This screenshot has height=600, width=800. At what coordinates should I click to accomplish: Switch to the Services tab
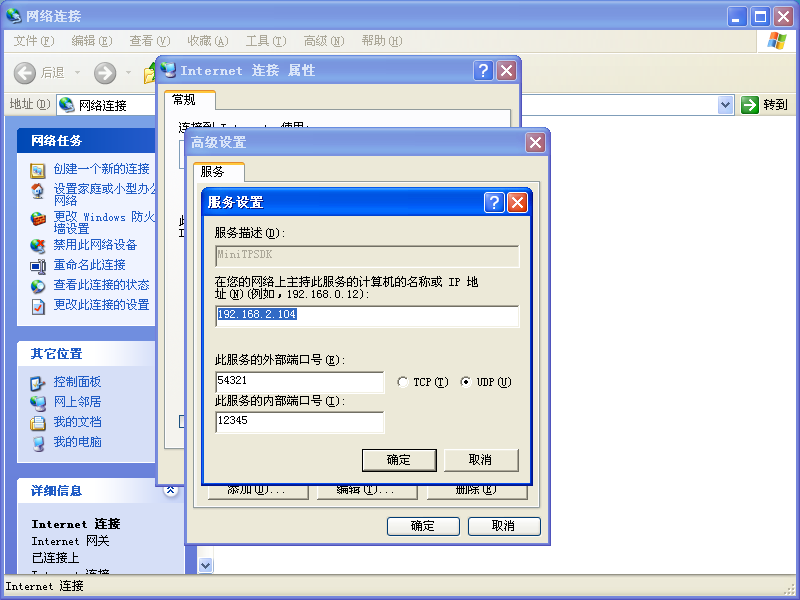click(212, 172)
